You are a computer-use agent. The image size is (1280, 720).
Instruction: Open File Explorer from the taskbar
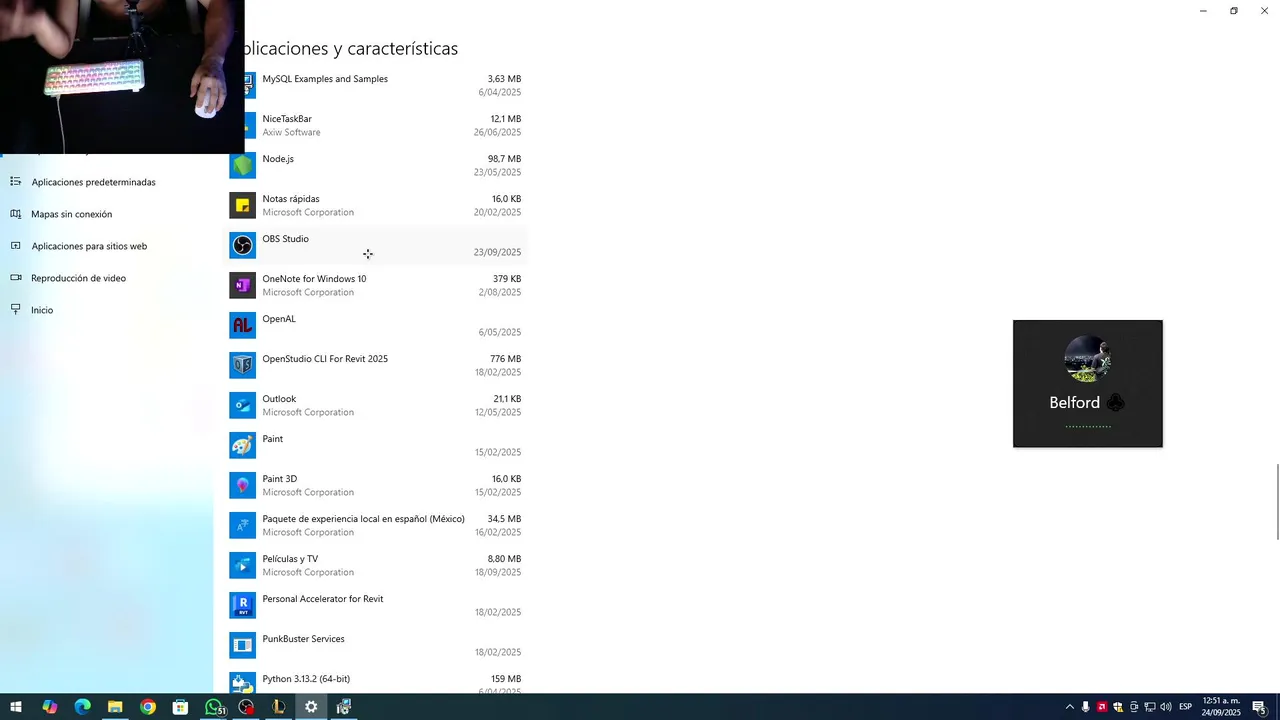pyautogui.click(x=115, y=707)
